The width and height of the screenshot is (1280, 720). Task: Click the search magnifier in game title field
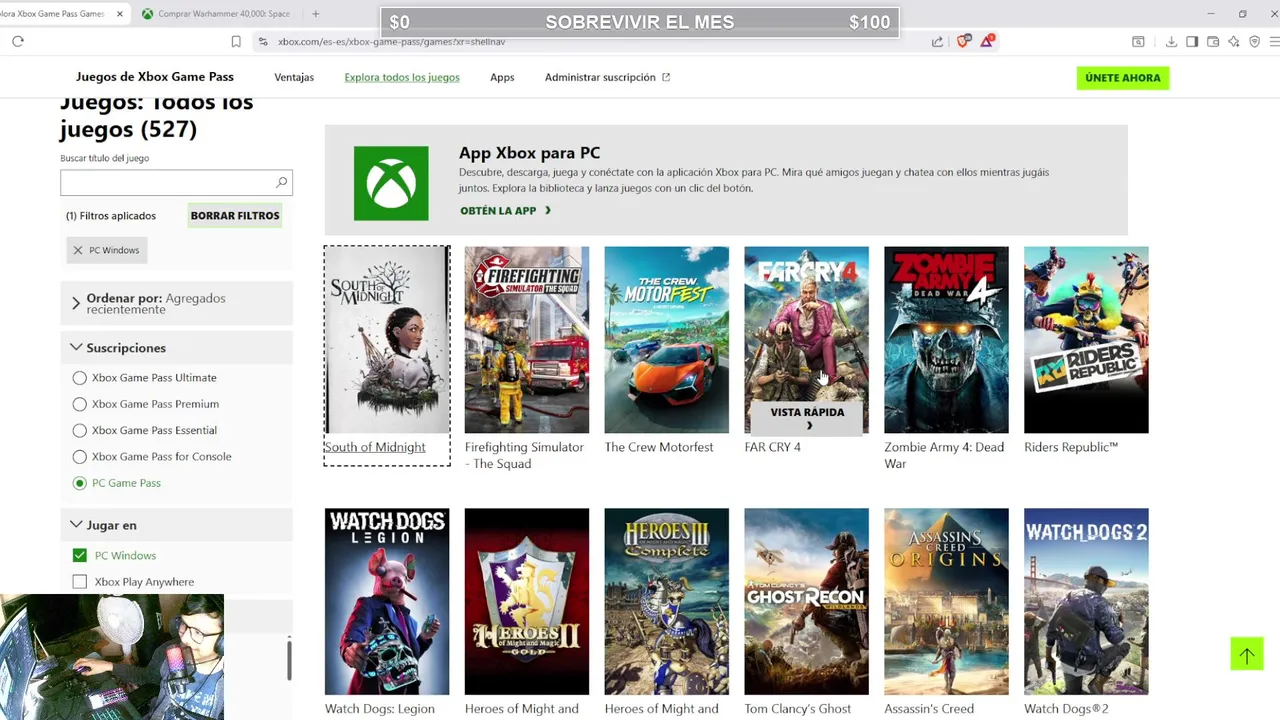(x=281, y=182)
